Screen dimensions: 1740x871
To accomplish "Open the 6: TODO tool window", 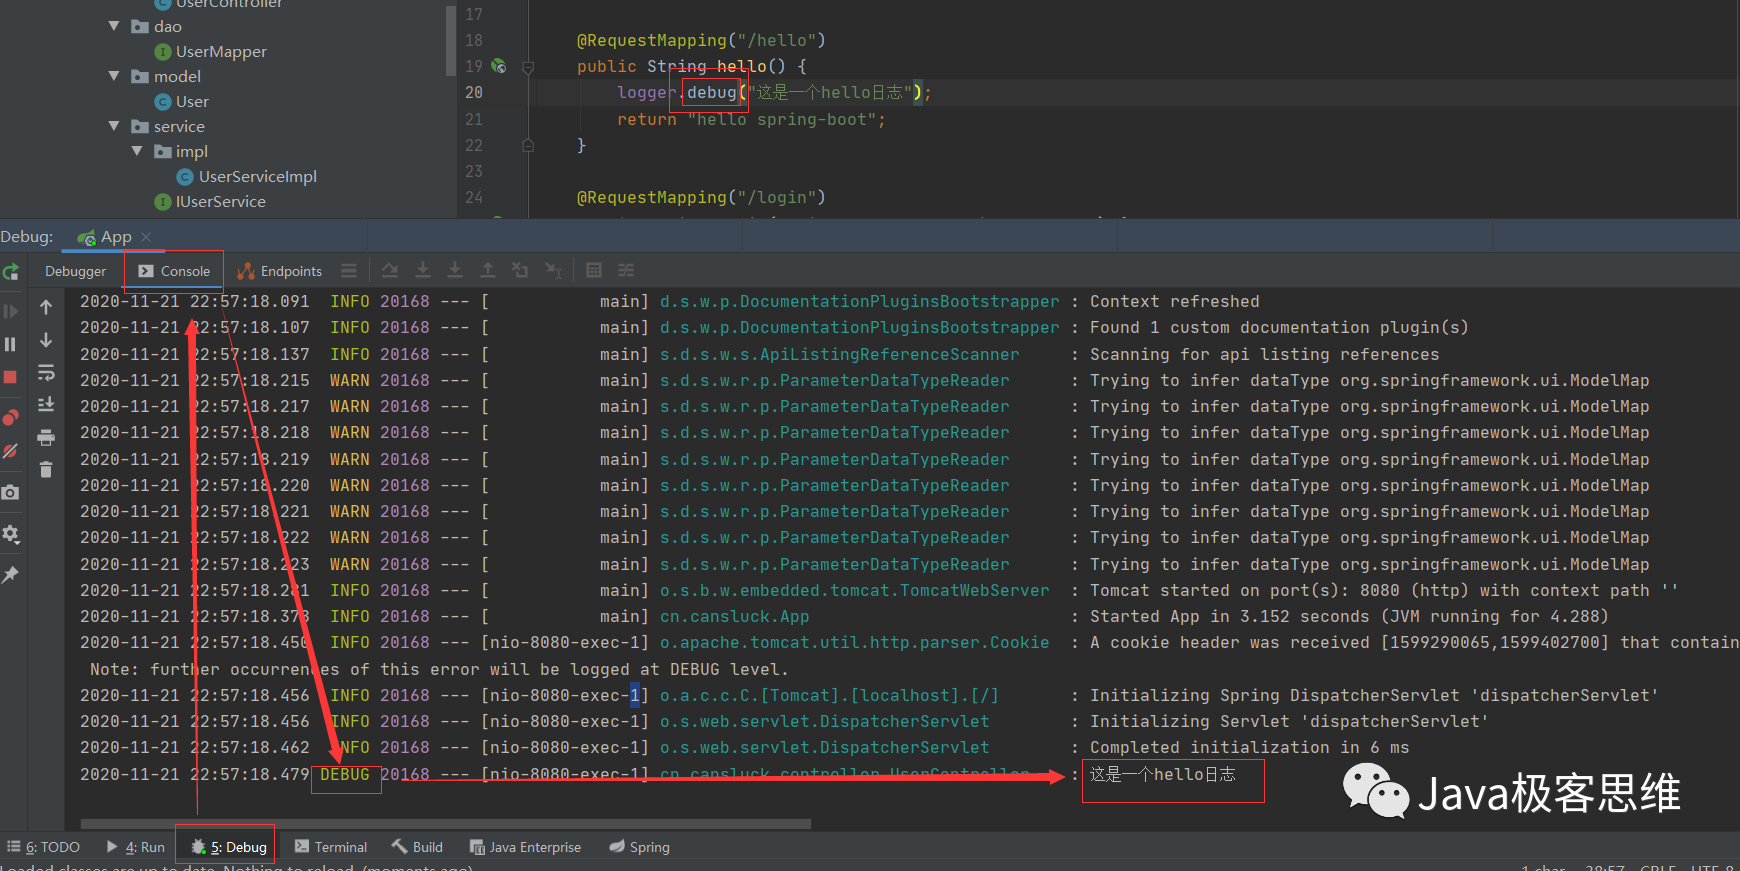I will point(44,847).
